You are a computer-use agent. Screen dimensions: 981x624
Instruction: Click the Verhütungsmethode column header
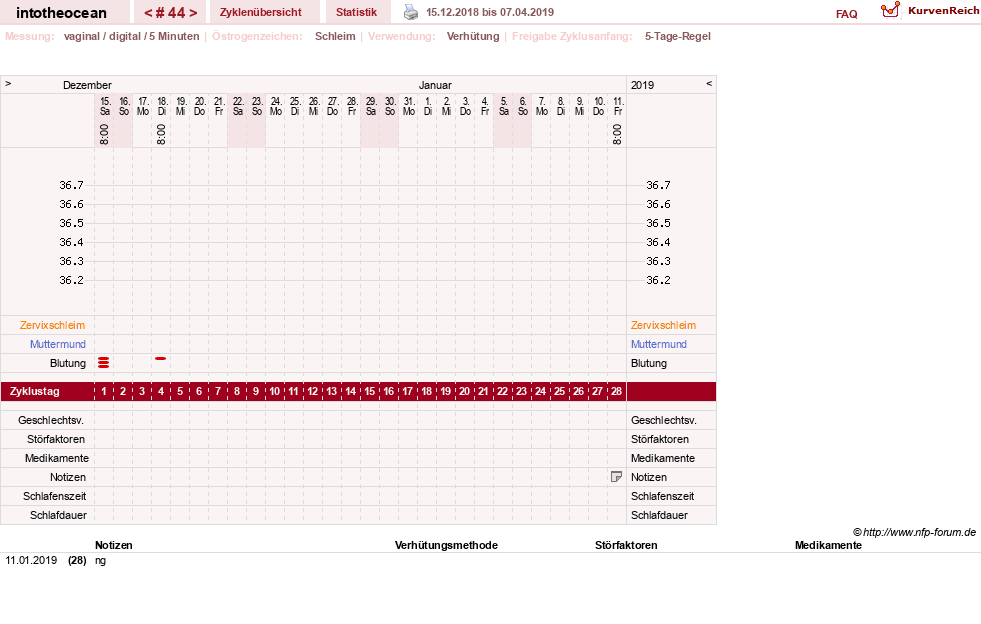446,545
